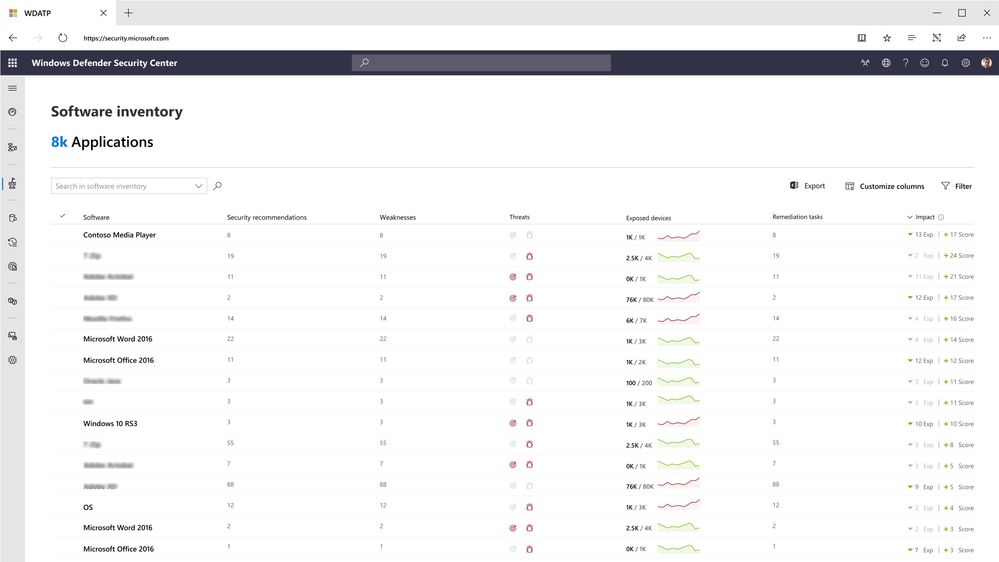
Task: Open browser share icon
Action: [x=961, y=38]
